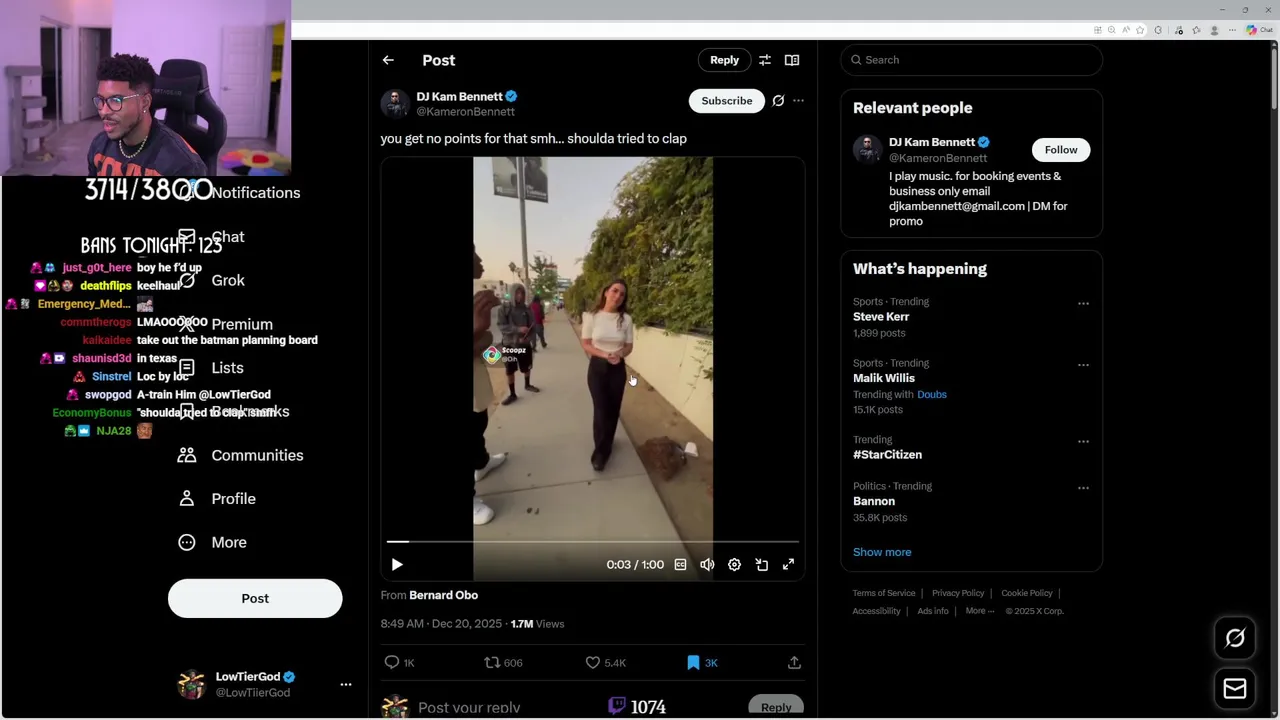Click the Subscribe button
This screenshot has height=720, width=1280.
(726, 100)
